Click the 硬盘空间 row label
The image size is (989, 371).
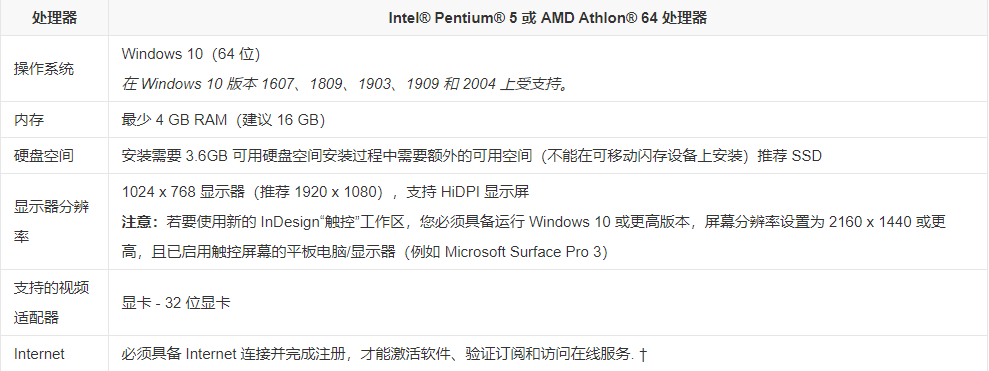44,155
